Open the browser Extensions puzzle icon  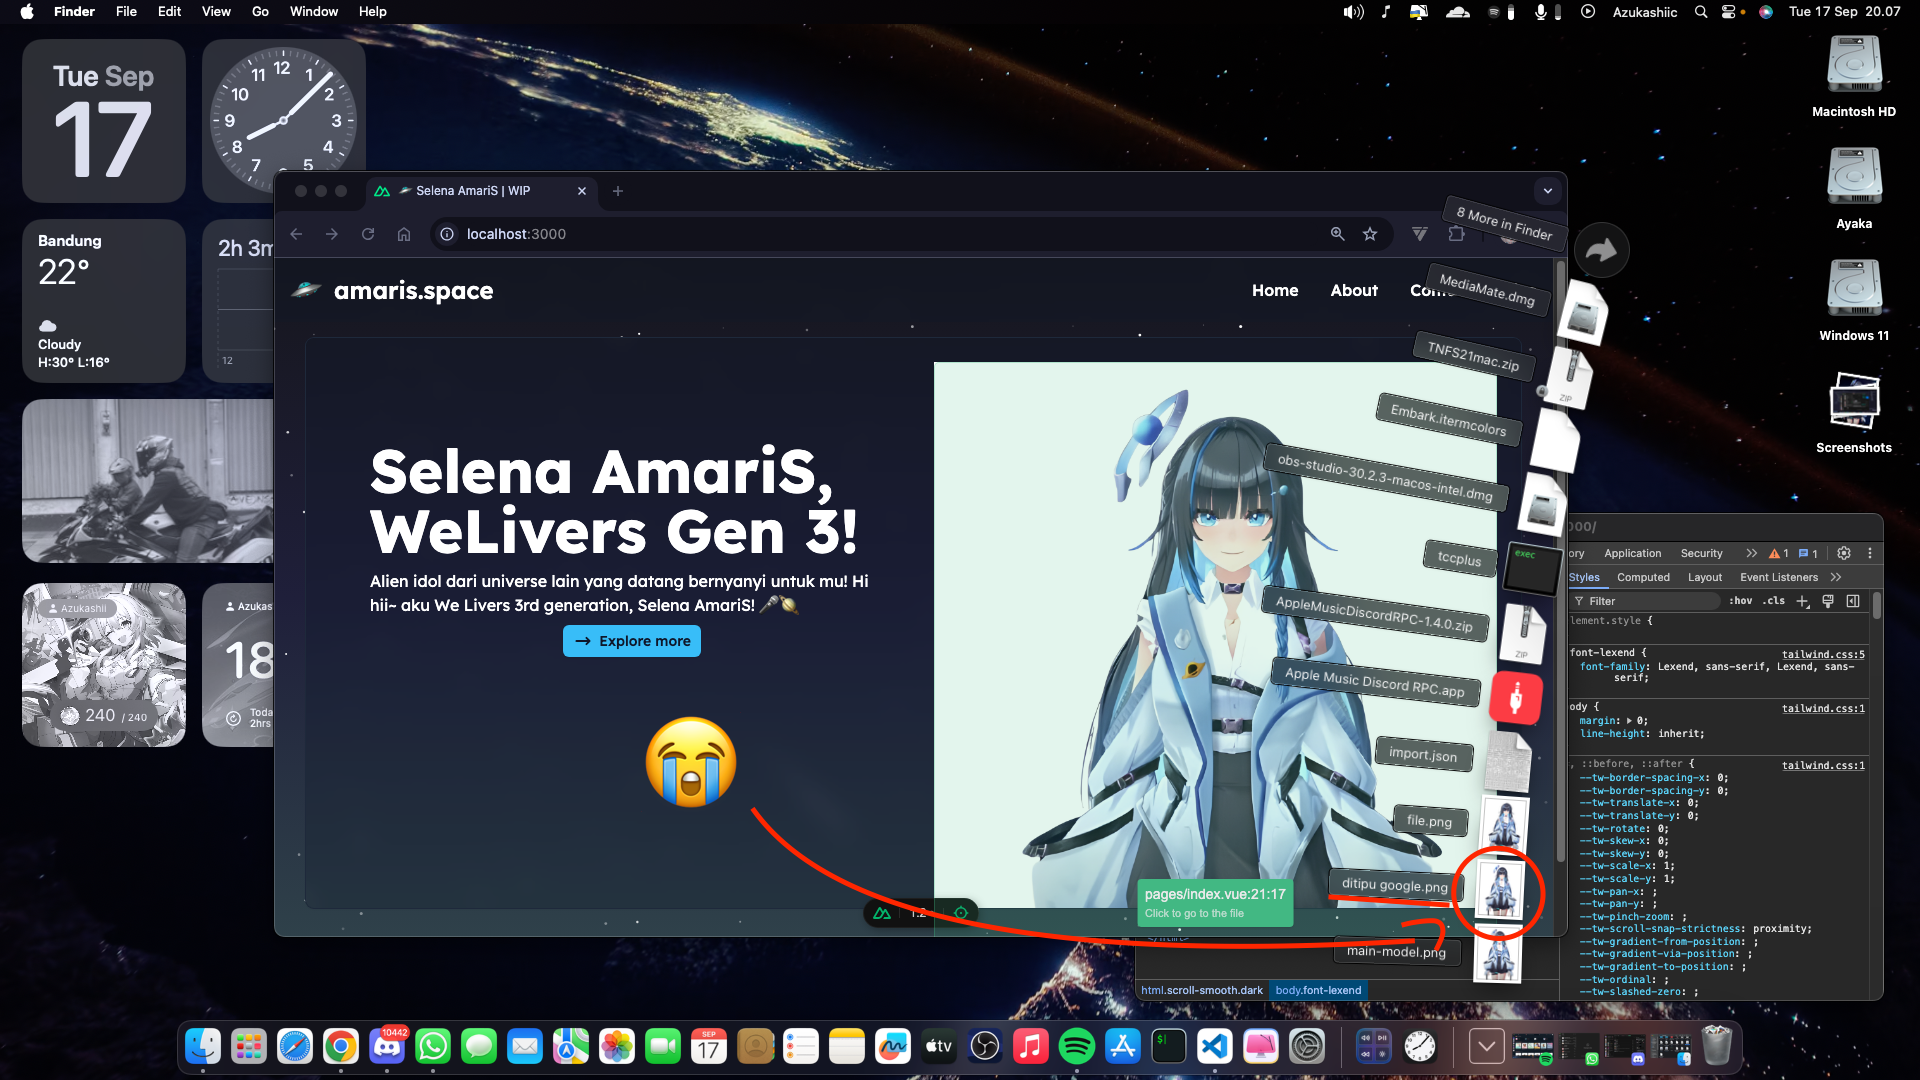pos(1457,234)
